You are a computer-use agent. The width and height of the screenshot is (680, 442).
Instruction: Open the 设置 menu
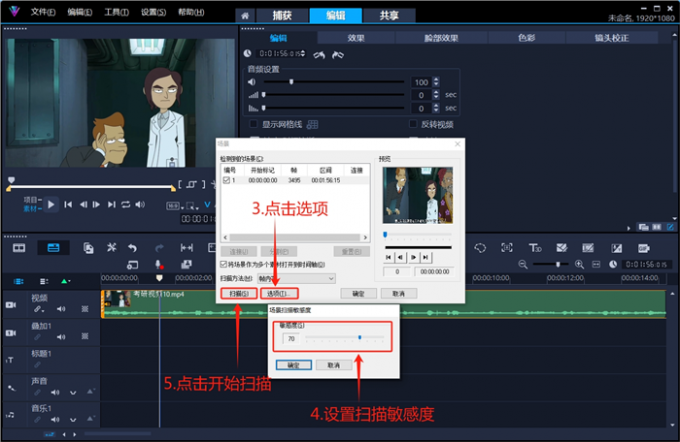click(153, 12)
